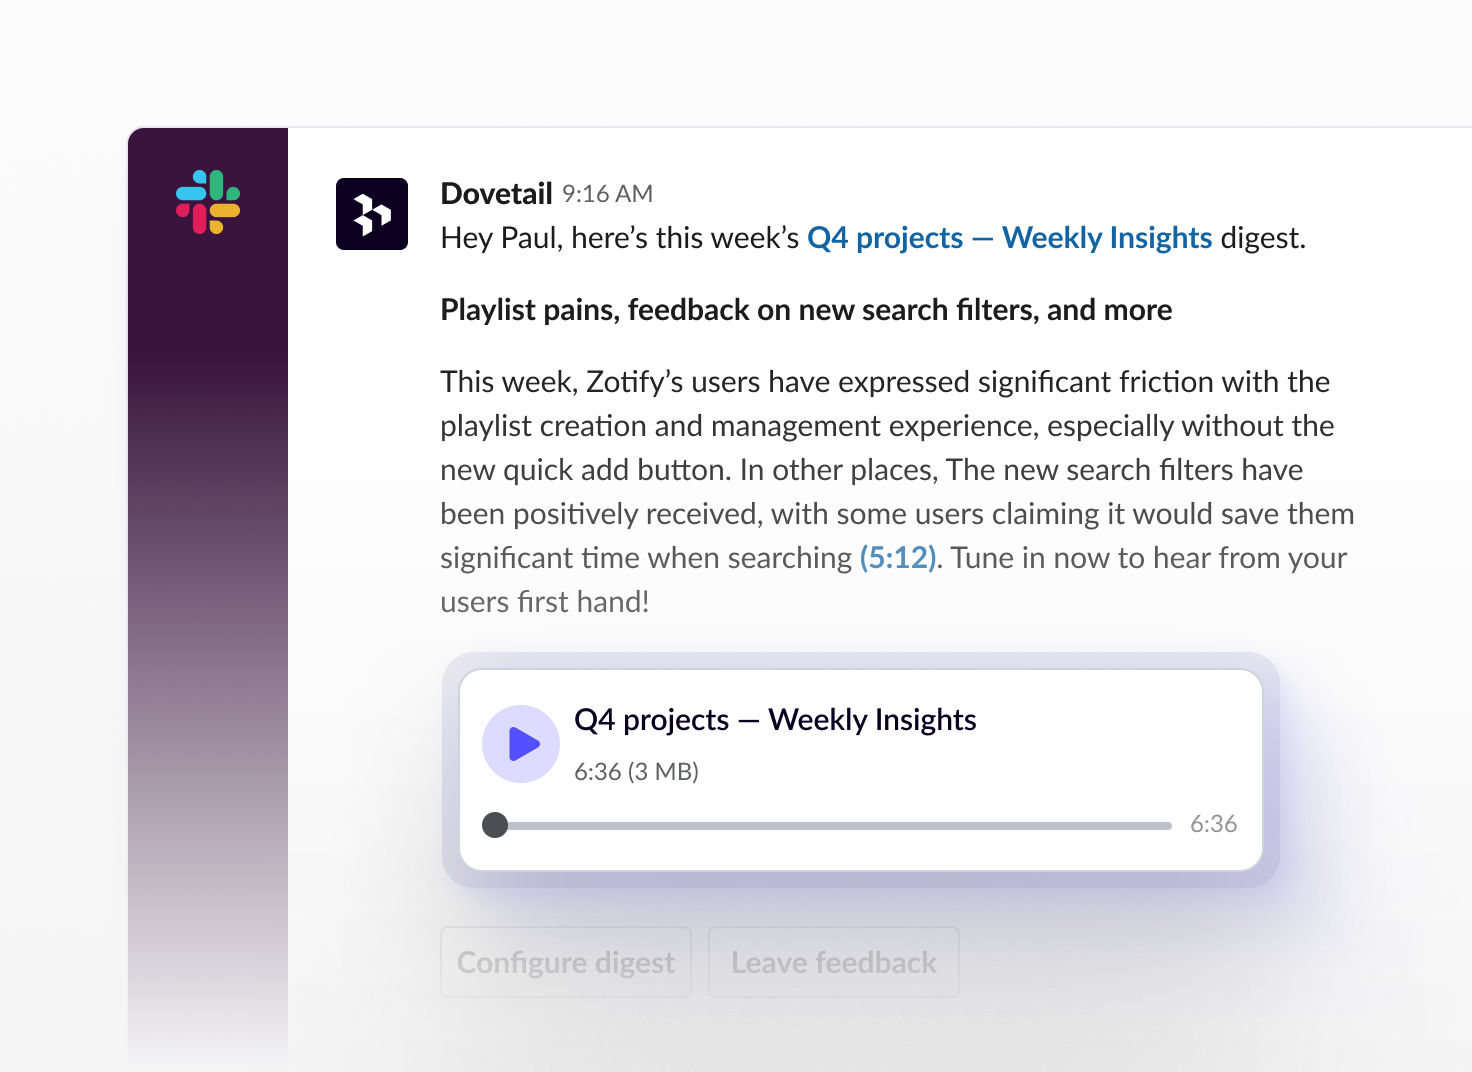Viewport: 1472px width, 1072px height.
Task: Click the audio card title Q4 projects — Weekly Insights
Action: click(x=775, y=720)
